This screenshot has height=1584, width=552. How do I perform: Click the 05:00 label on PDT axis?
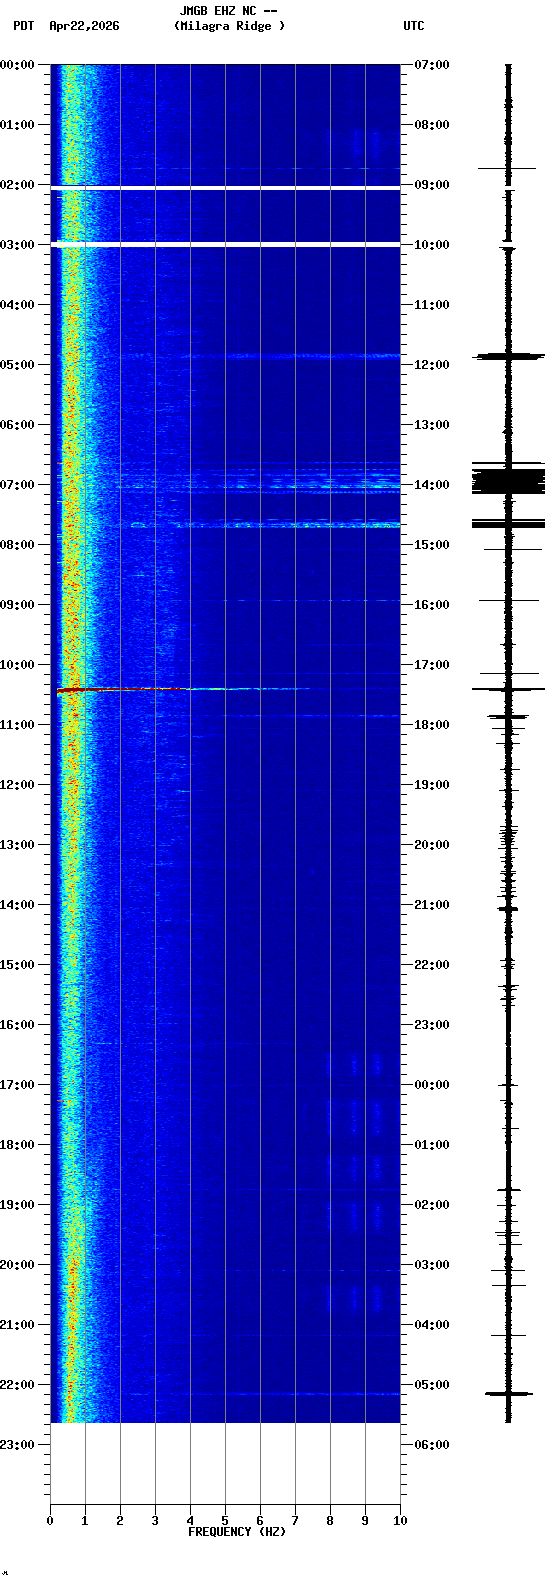coord(17,365)
